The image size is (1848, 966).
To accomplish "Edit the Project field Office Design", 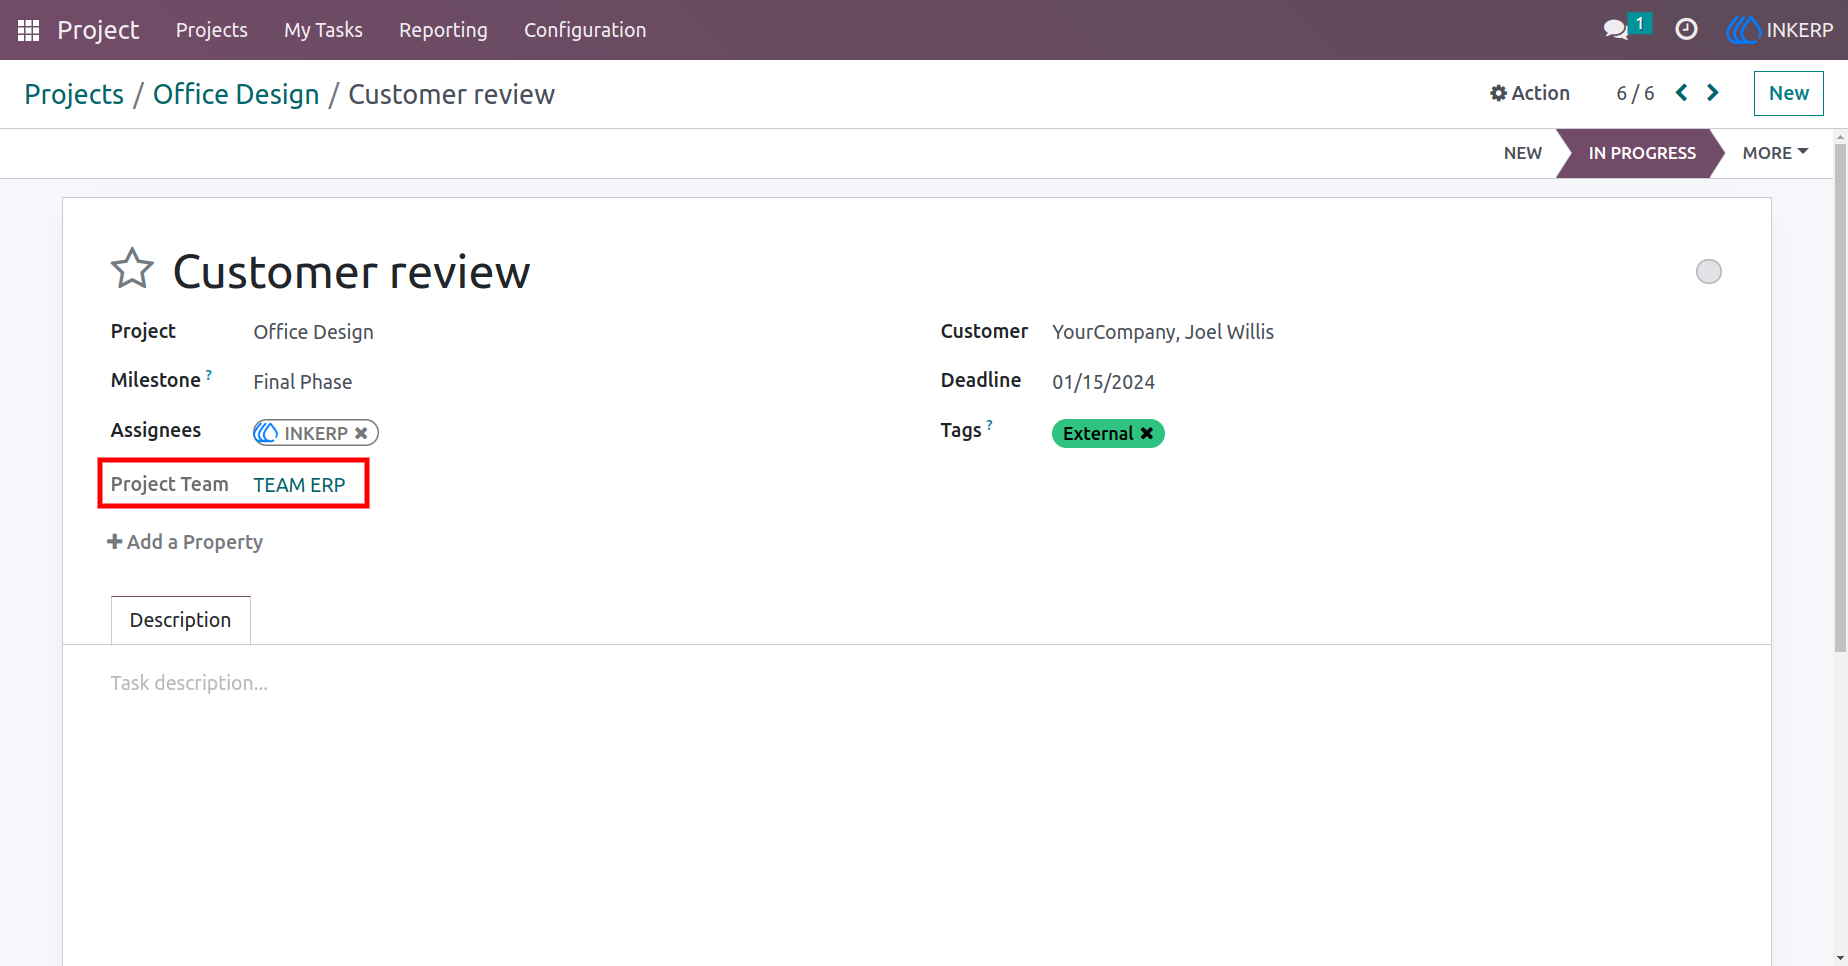I will tap(313, 332).
